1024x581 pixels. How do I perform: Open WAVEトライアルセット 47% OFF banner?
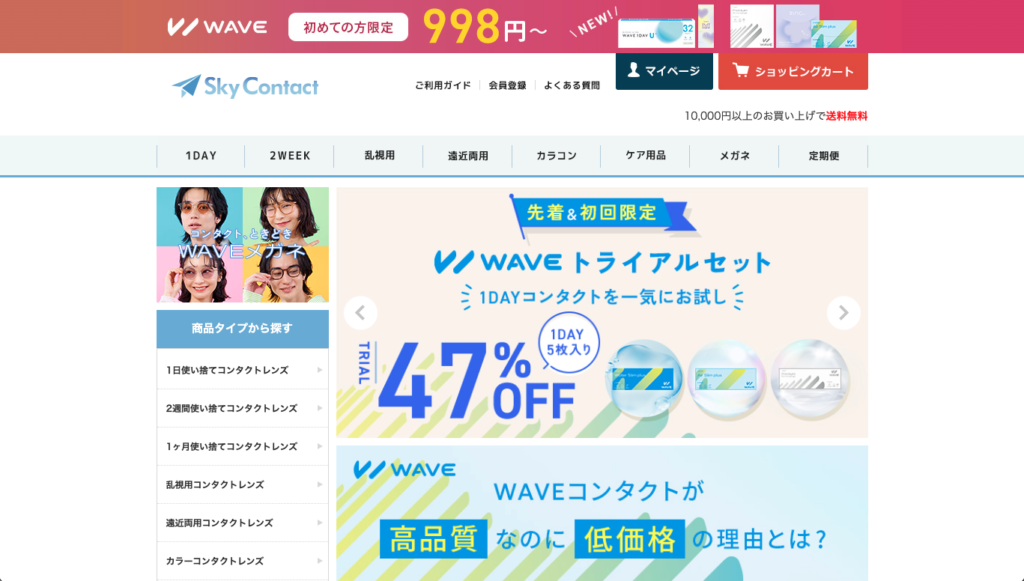[x=602, y=313]
